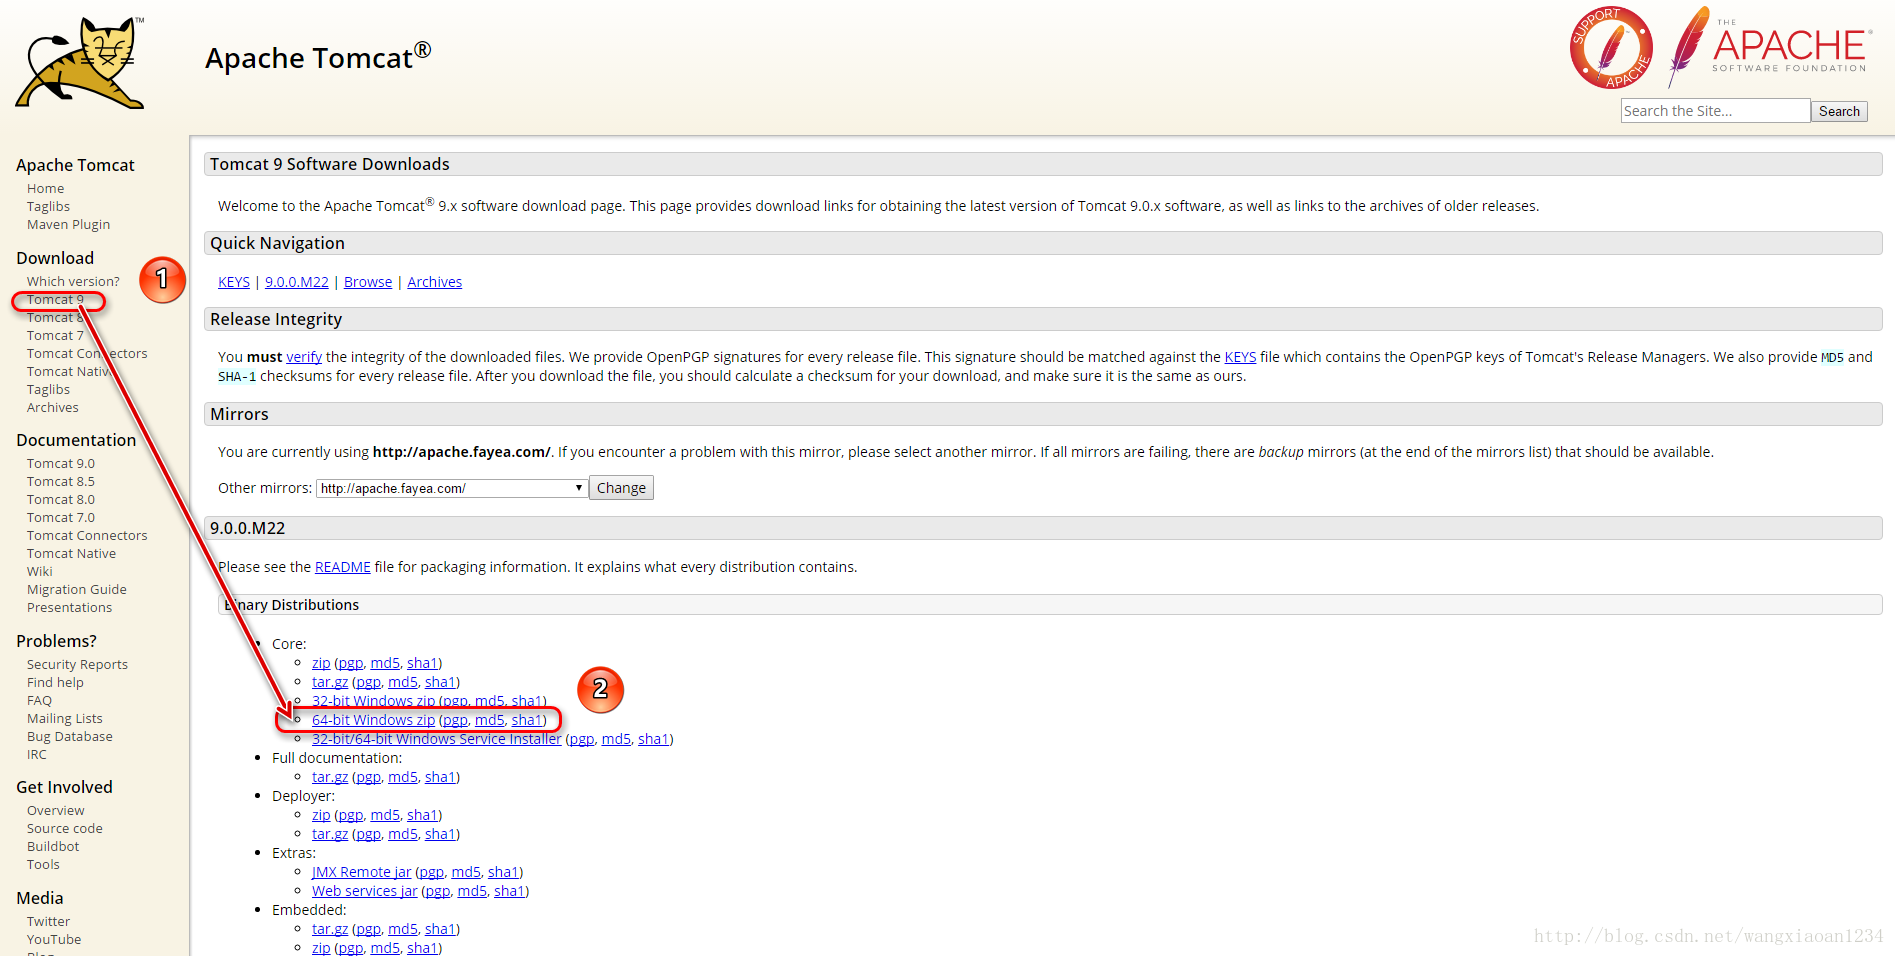Viewport: 1895px width, 956px height.
Task: Open Mailing Lists sidebar link
Action: coord(64,718)
